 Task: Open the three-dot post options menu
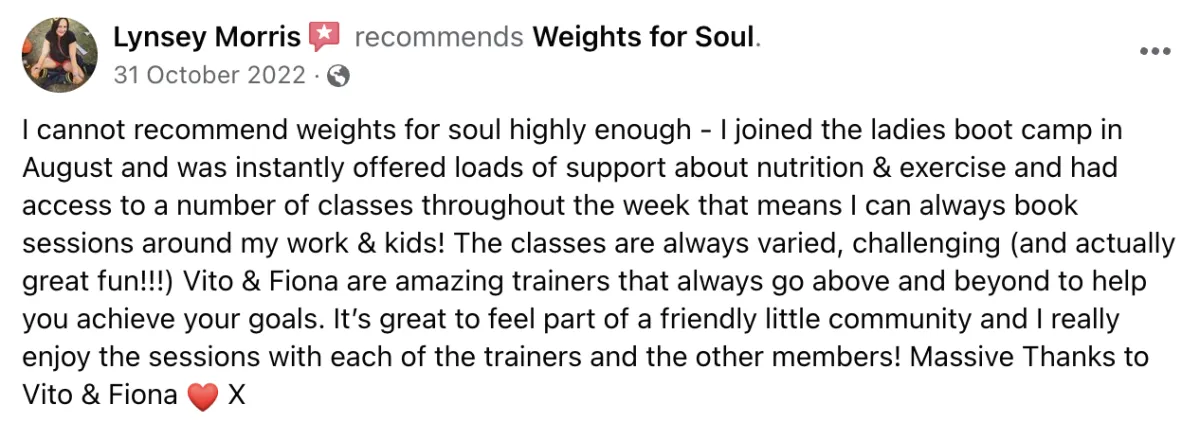1155,51
